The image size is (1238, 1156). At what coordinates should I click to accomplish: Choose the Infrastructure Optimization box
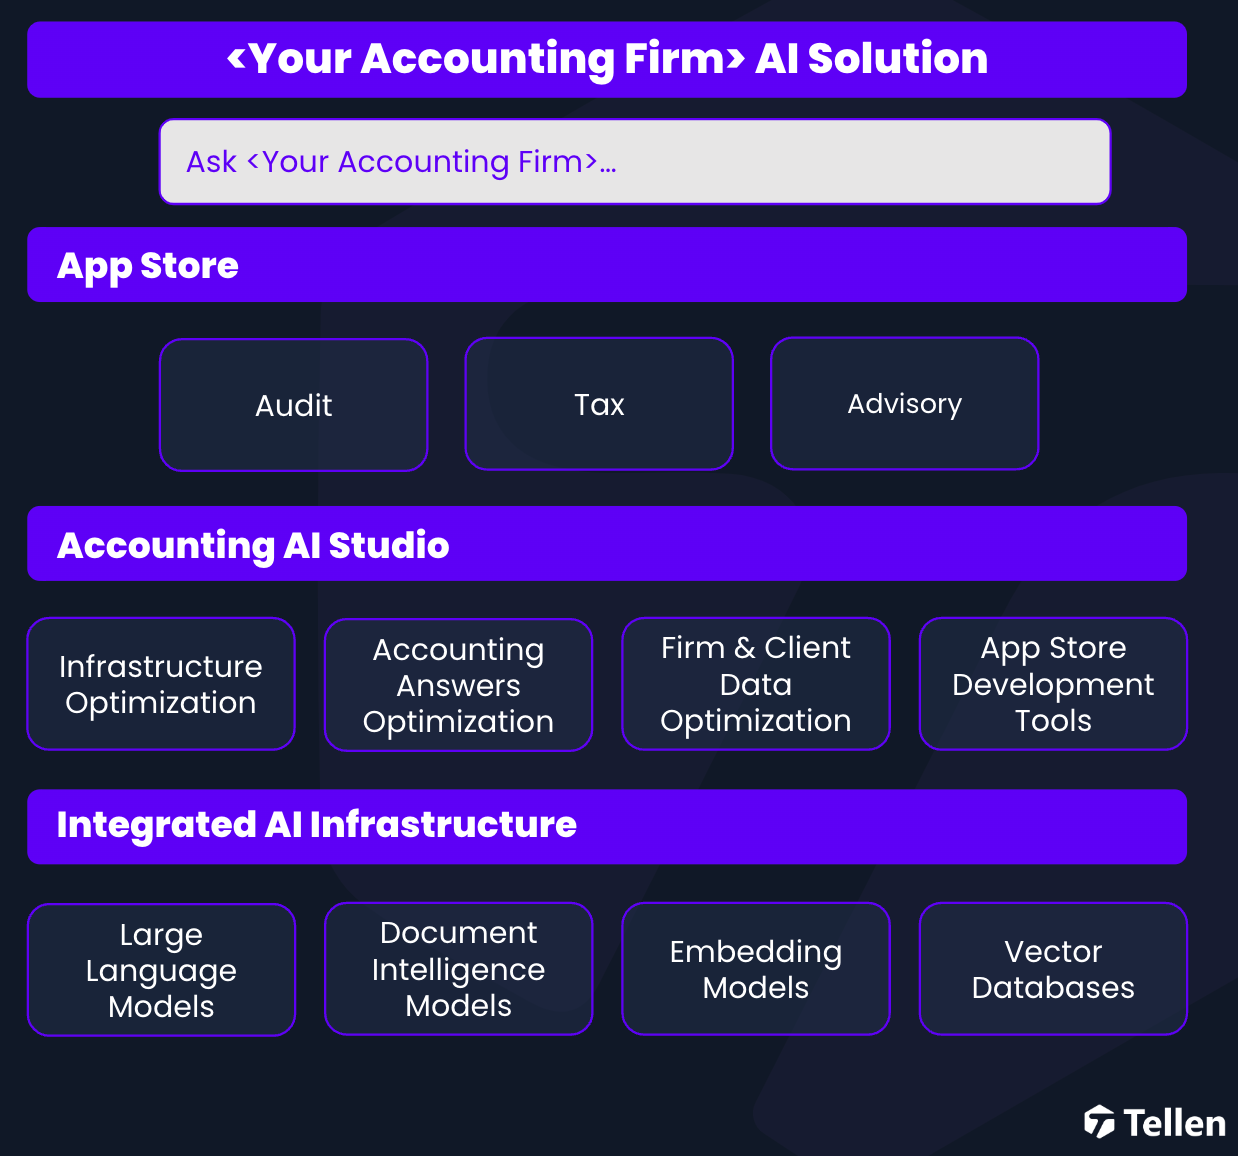pyautogui.click(x=161, y=684)
